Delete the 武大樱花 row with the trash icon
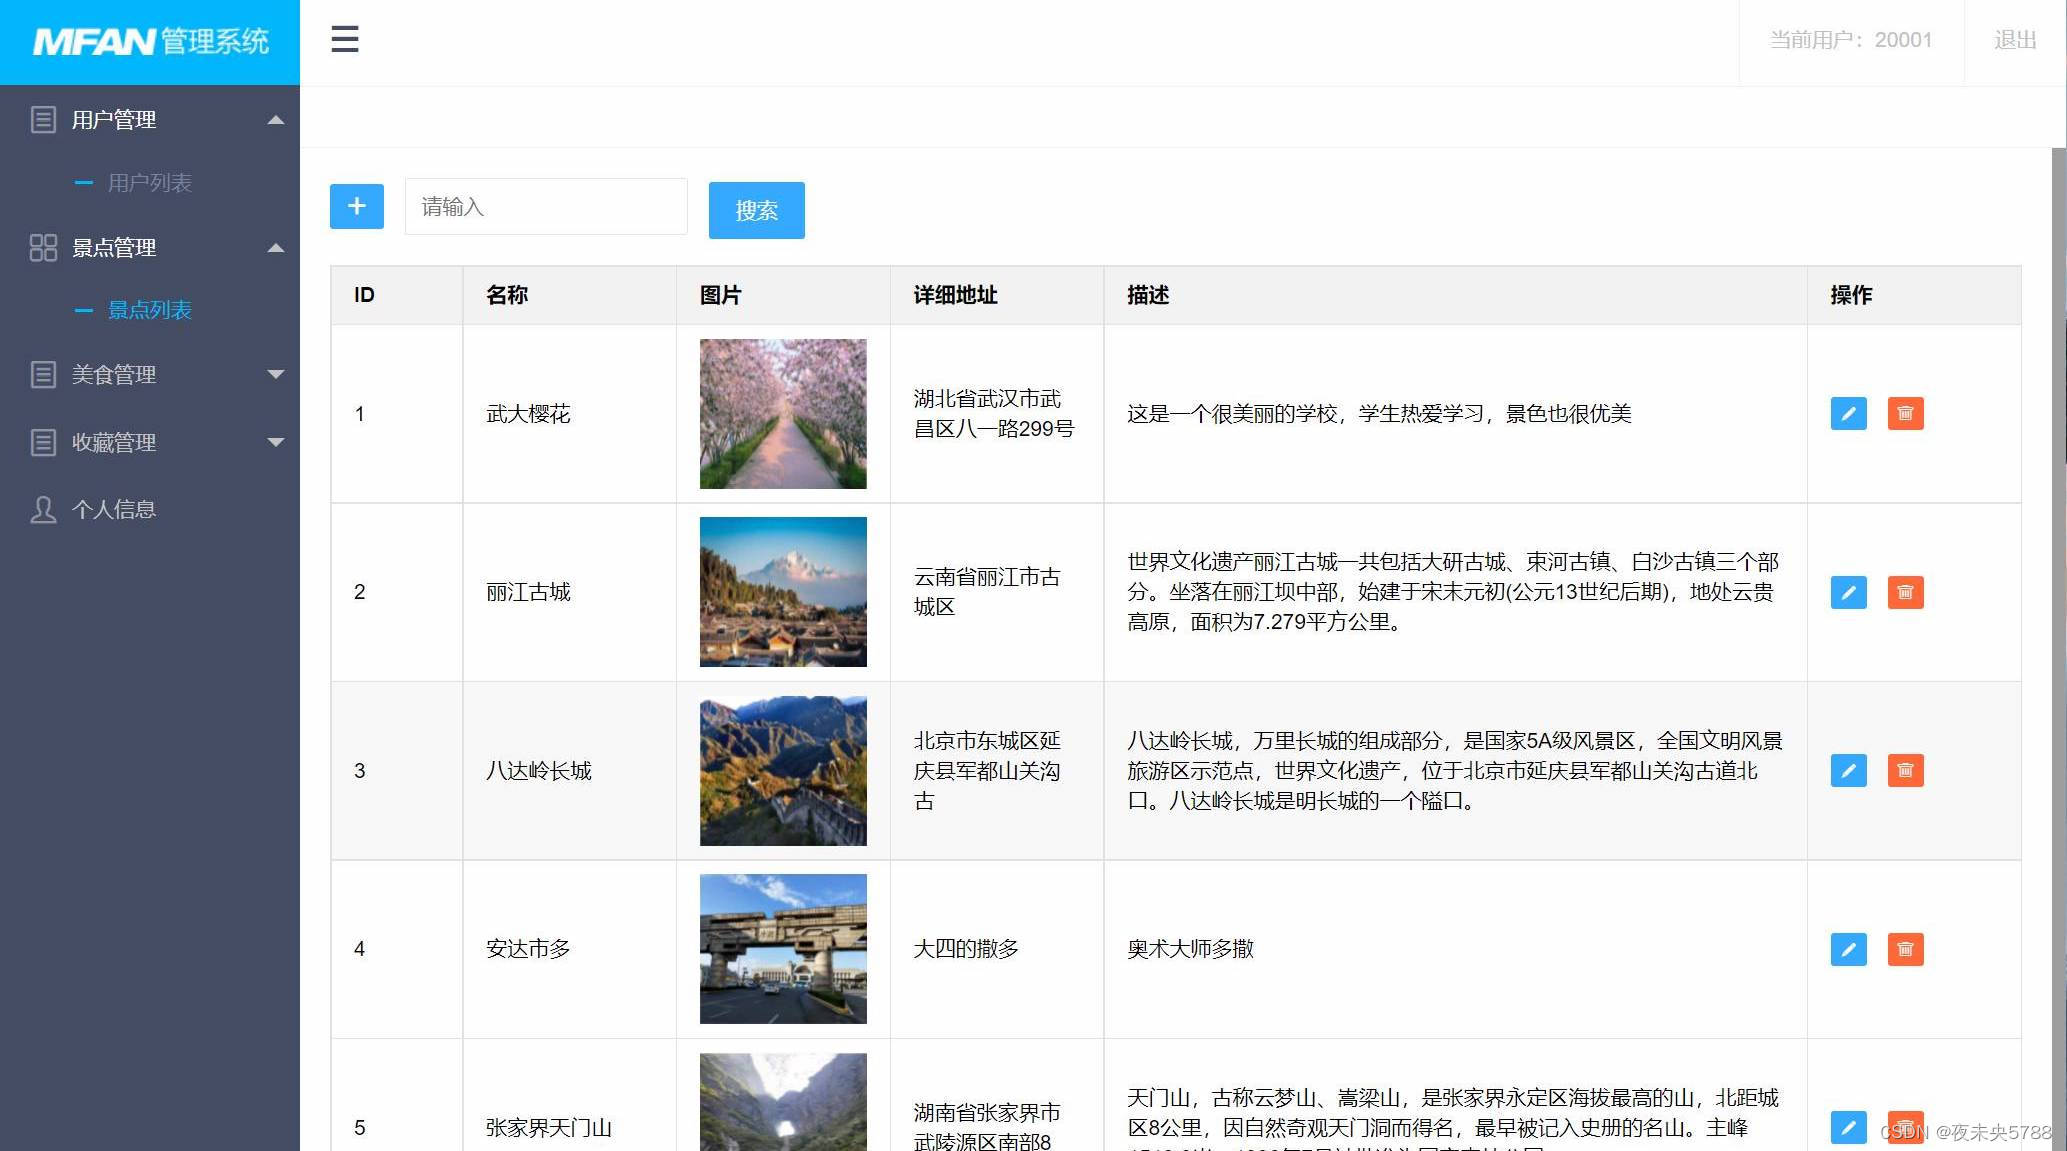 click(x=1905, y=414)
